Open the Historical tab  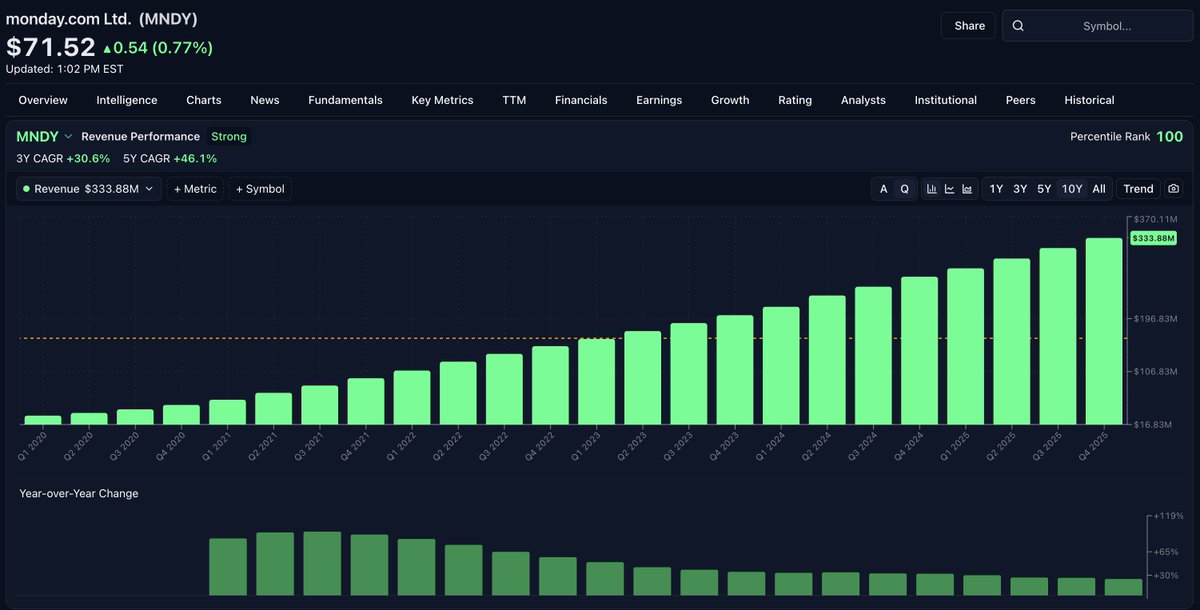[x=1089, y=100]
